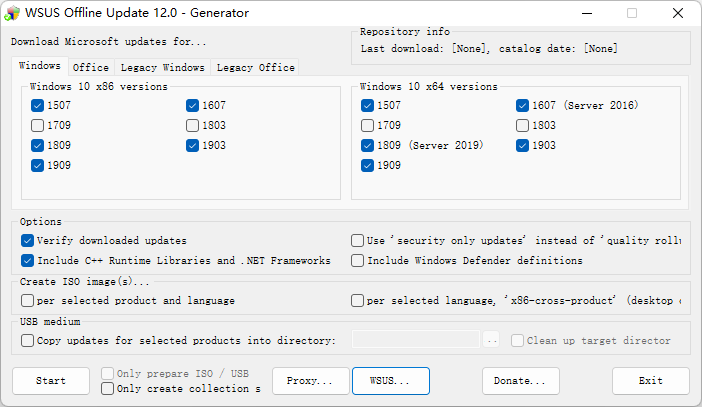Enable Copy updates into directory checkbox
The height and width of the screenshot is (407, 702).
27,341
